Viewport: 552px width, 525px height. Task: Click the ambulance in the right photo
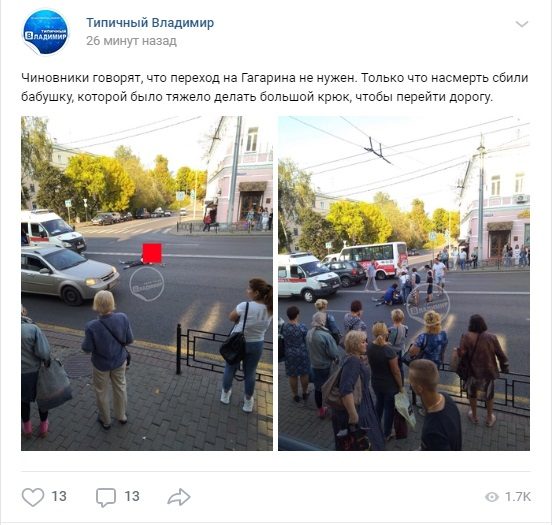coord(308,277)
